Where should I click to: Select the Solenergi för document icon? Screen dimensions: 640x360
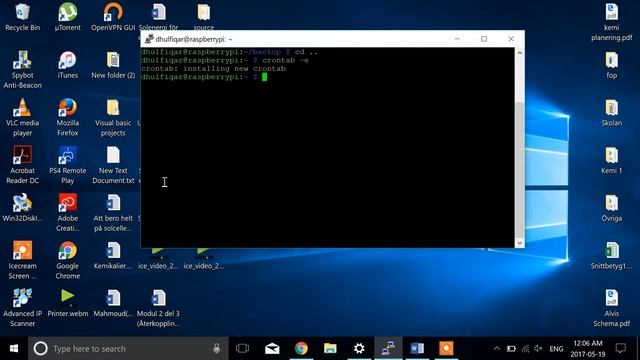pyautogui.click(x=158, y=16)
